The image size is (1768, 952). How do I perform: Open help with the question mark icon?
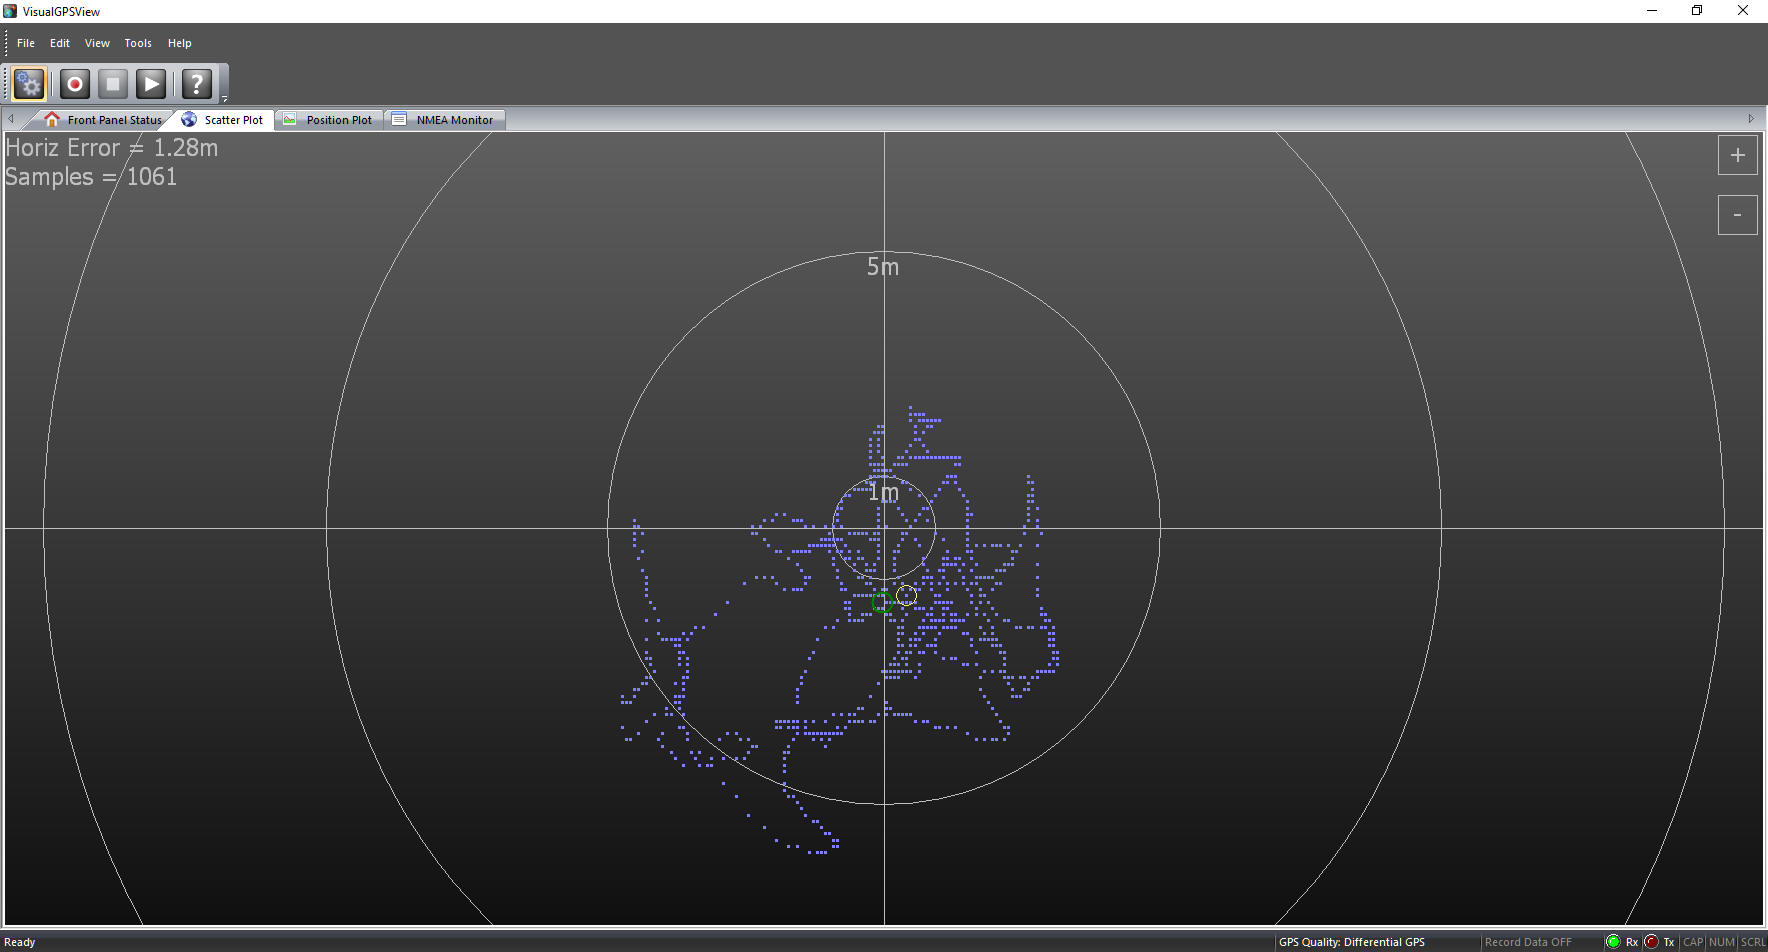point(197,84)
